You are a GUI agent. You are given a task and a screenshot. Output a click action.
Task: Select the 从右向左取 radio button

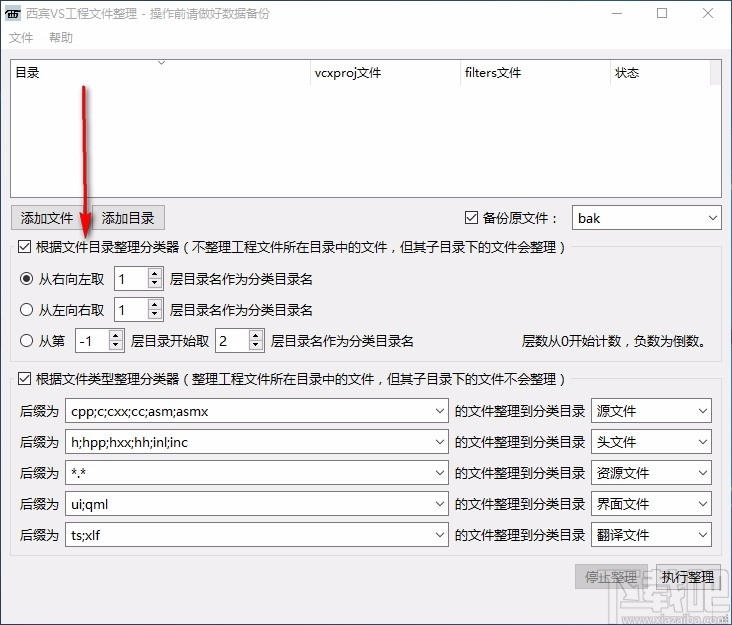[x=26, y=279]
